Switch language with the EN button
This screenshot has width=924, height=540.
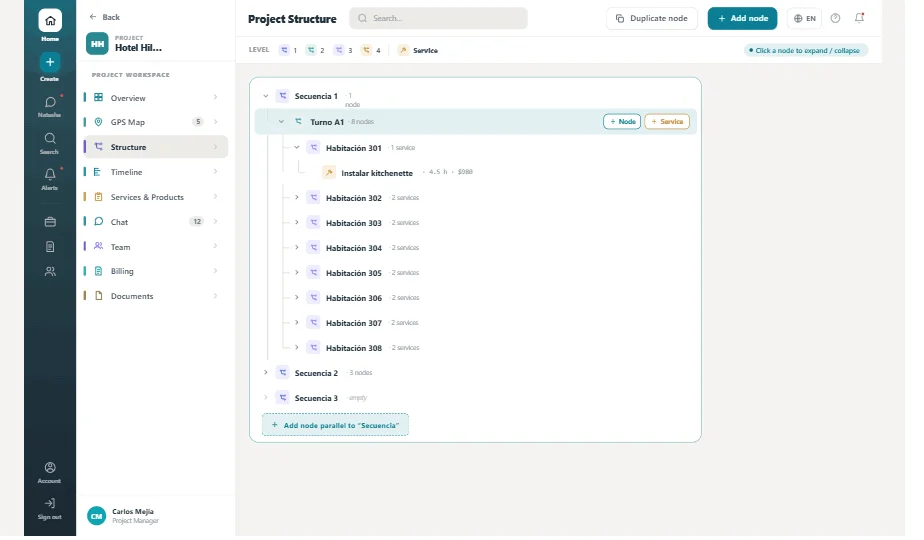(x=804, y=18)
